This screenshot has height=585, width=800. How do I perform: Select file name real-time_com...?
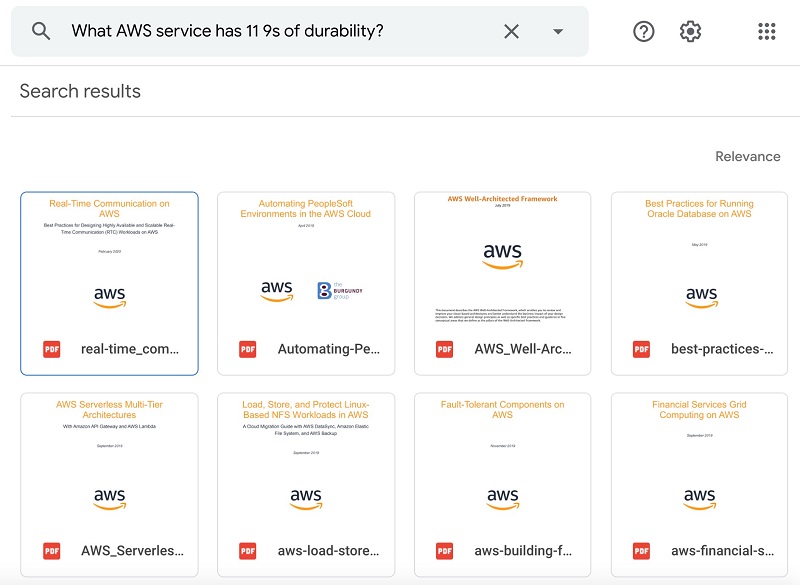click(x=130, y=349)
